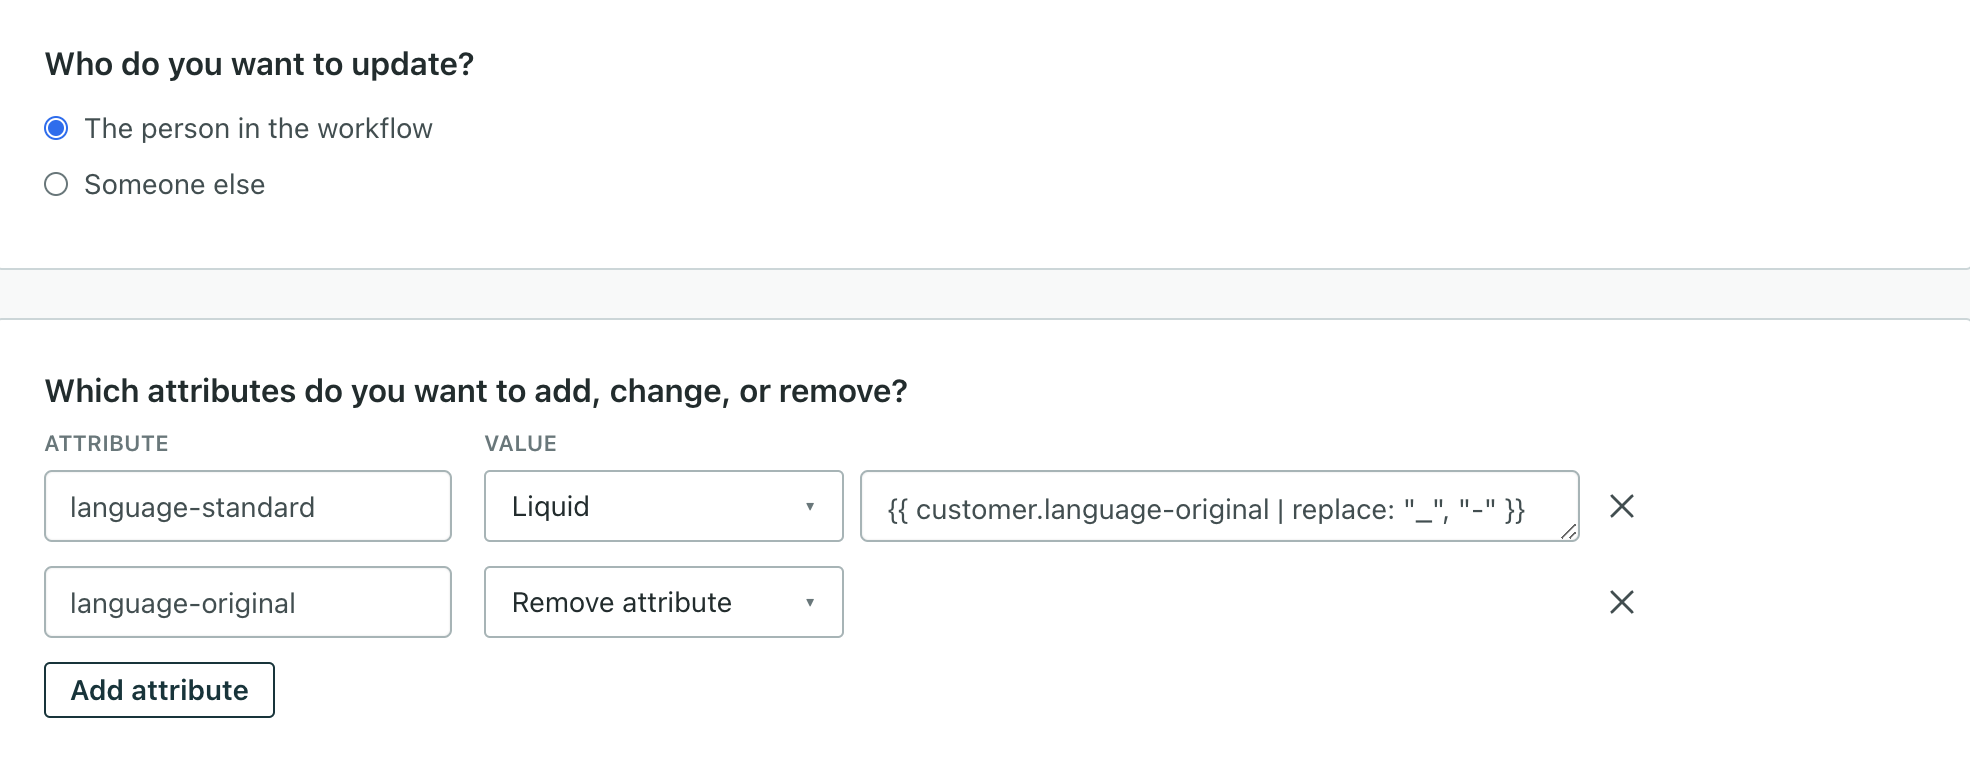Click the ATTRIBUTE column label
The image size is (1970, 770).
coord(106,443)
